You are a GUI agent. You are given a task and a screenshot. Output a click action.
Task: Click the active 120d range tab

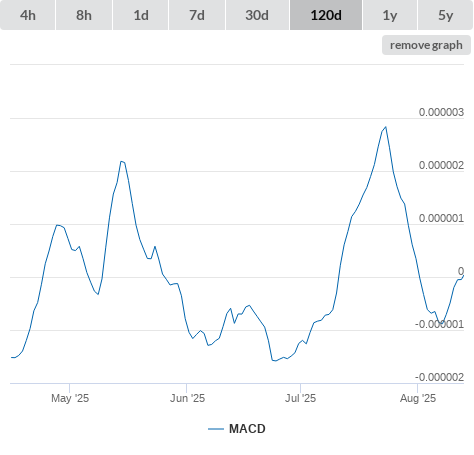(x=326, y=15)
